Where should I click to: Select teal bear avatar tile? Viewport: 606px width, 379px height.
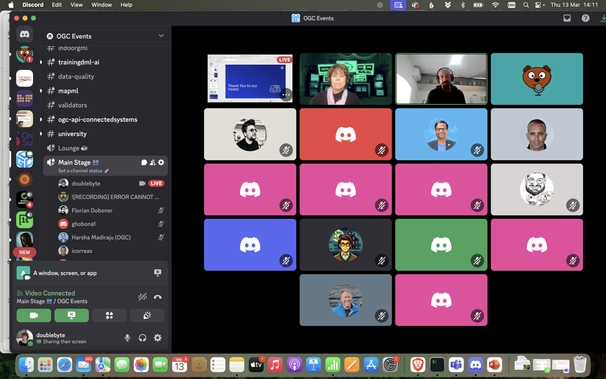coord(537,79)
